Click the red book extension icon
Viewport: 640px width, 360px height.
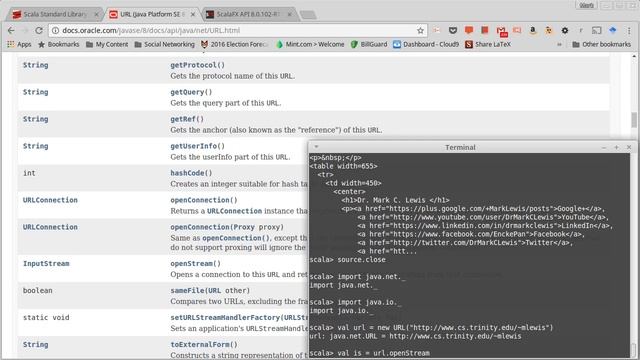click(x=484, y=30)
